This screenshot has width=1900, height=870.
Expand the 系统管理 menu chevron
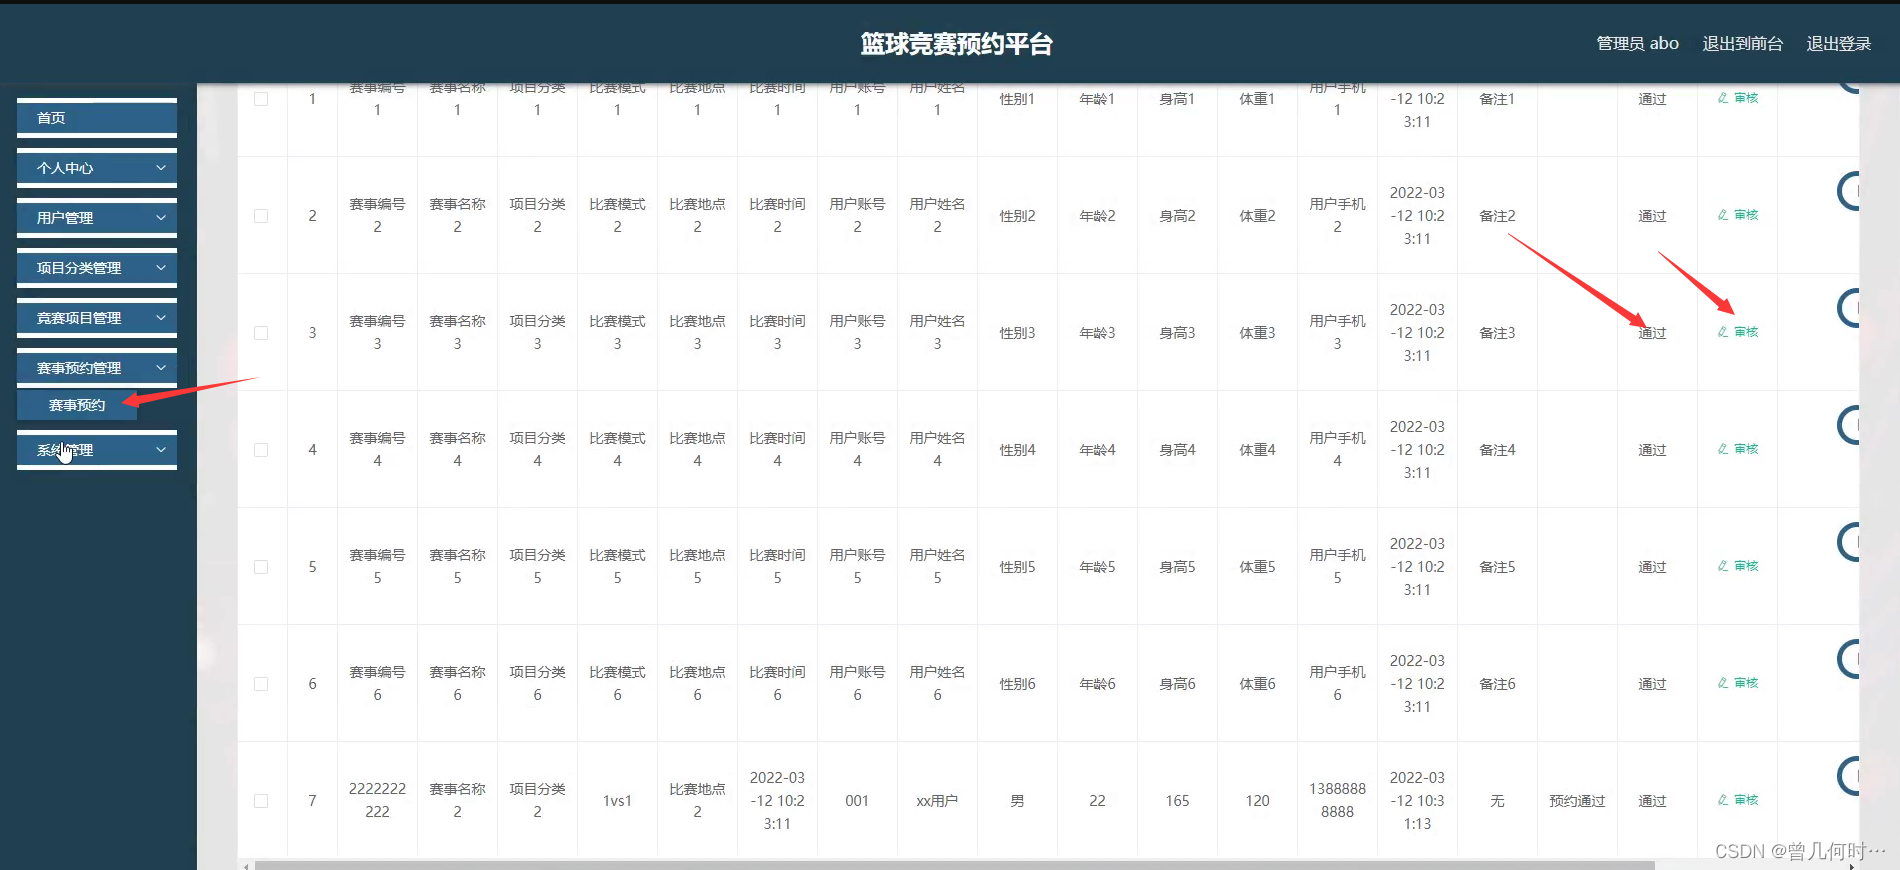(x=161, y=450)
